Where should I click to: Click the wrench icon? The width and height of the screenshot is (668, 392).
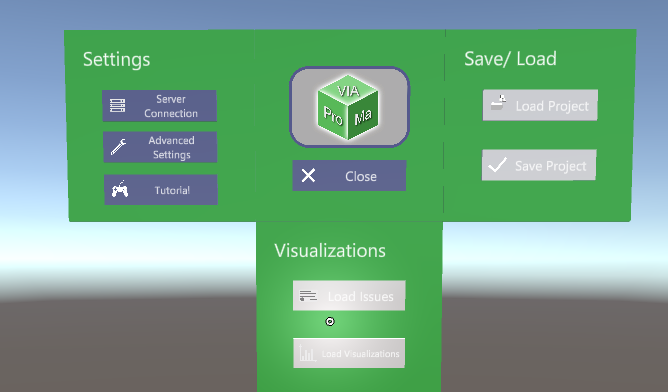pyautogui.click(x=118, y=147)
